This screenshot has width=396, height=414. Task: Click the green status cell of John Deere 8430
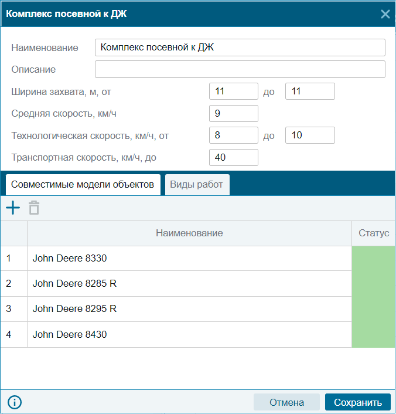click(373, 335)
